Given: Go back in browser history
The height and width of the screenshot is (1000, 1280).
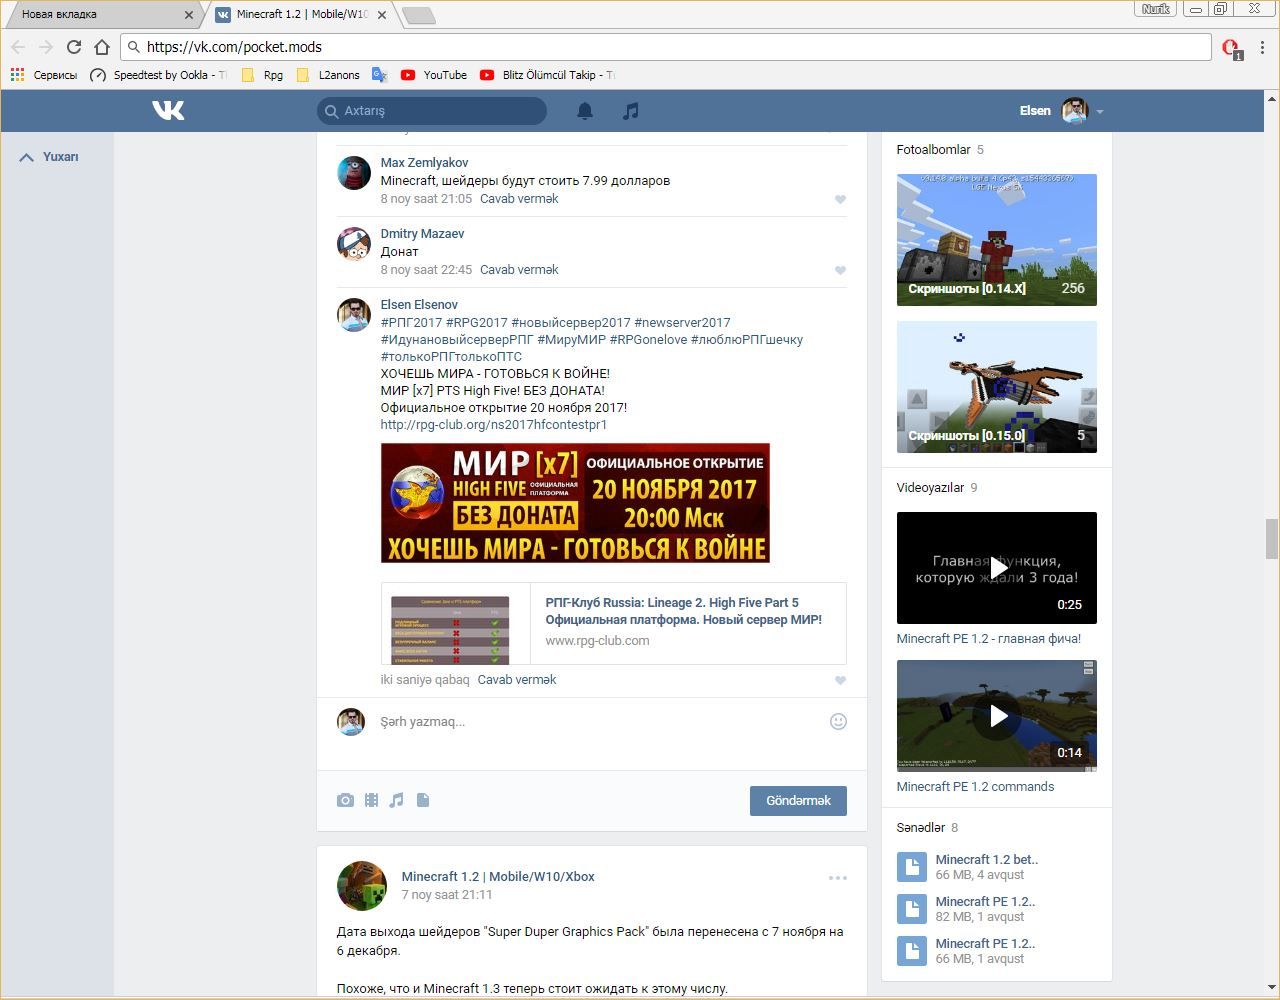Looking at the screenshot, I should (17, 47).
